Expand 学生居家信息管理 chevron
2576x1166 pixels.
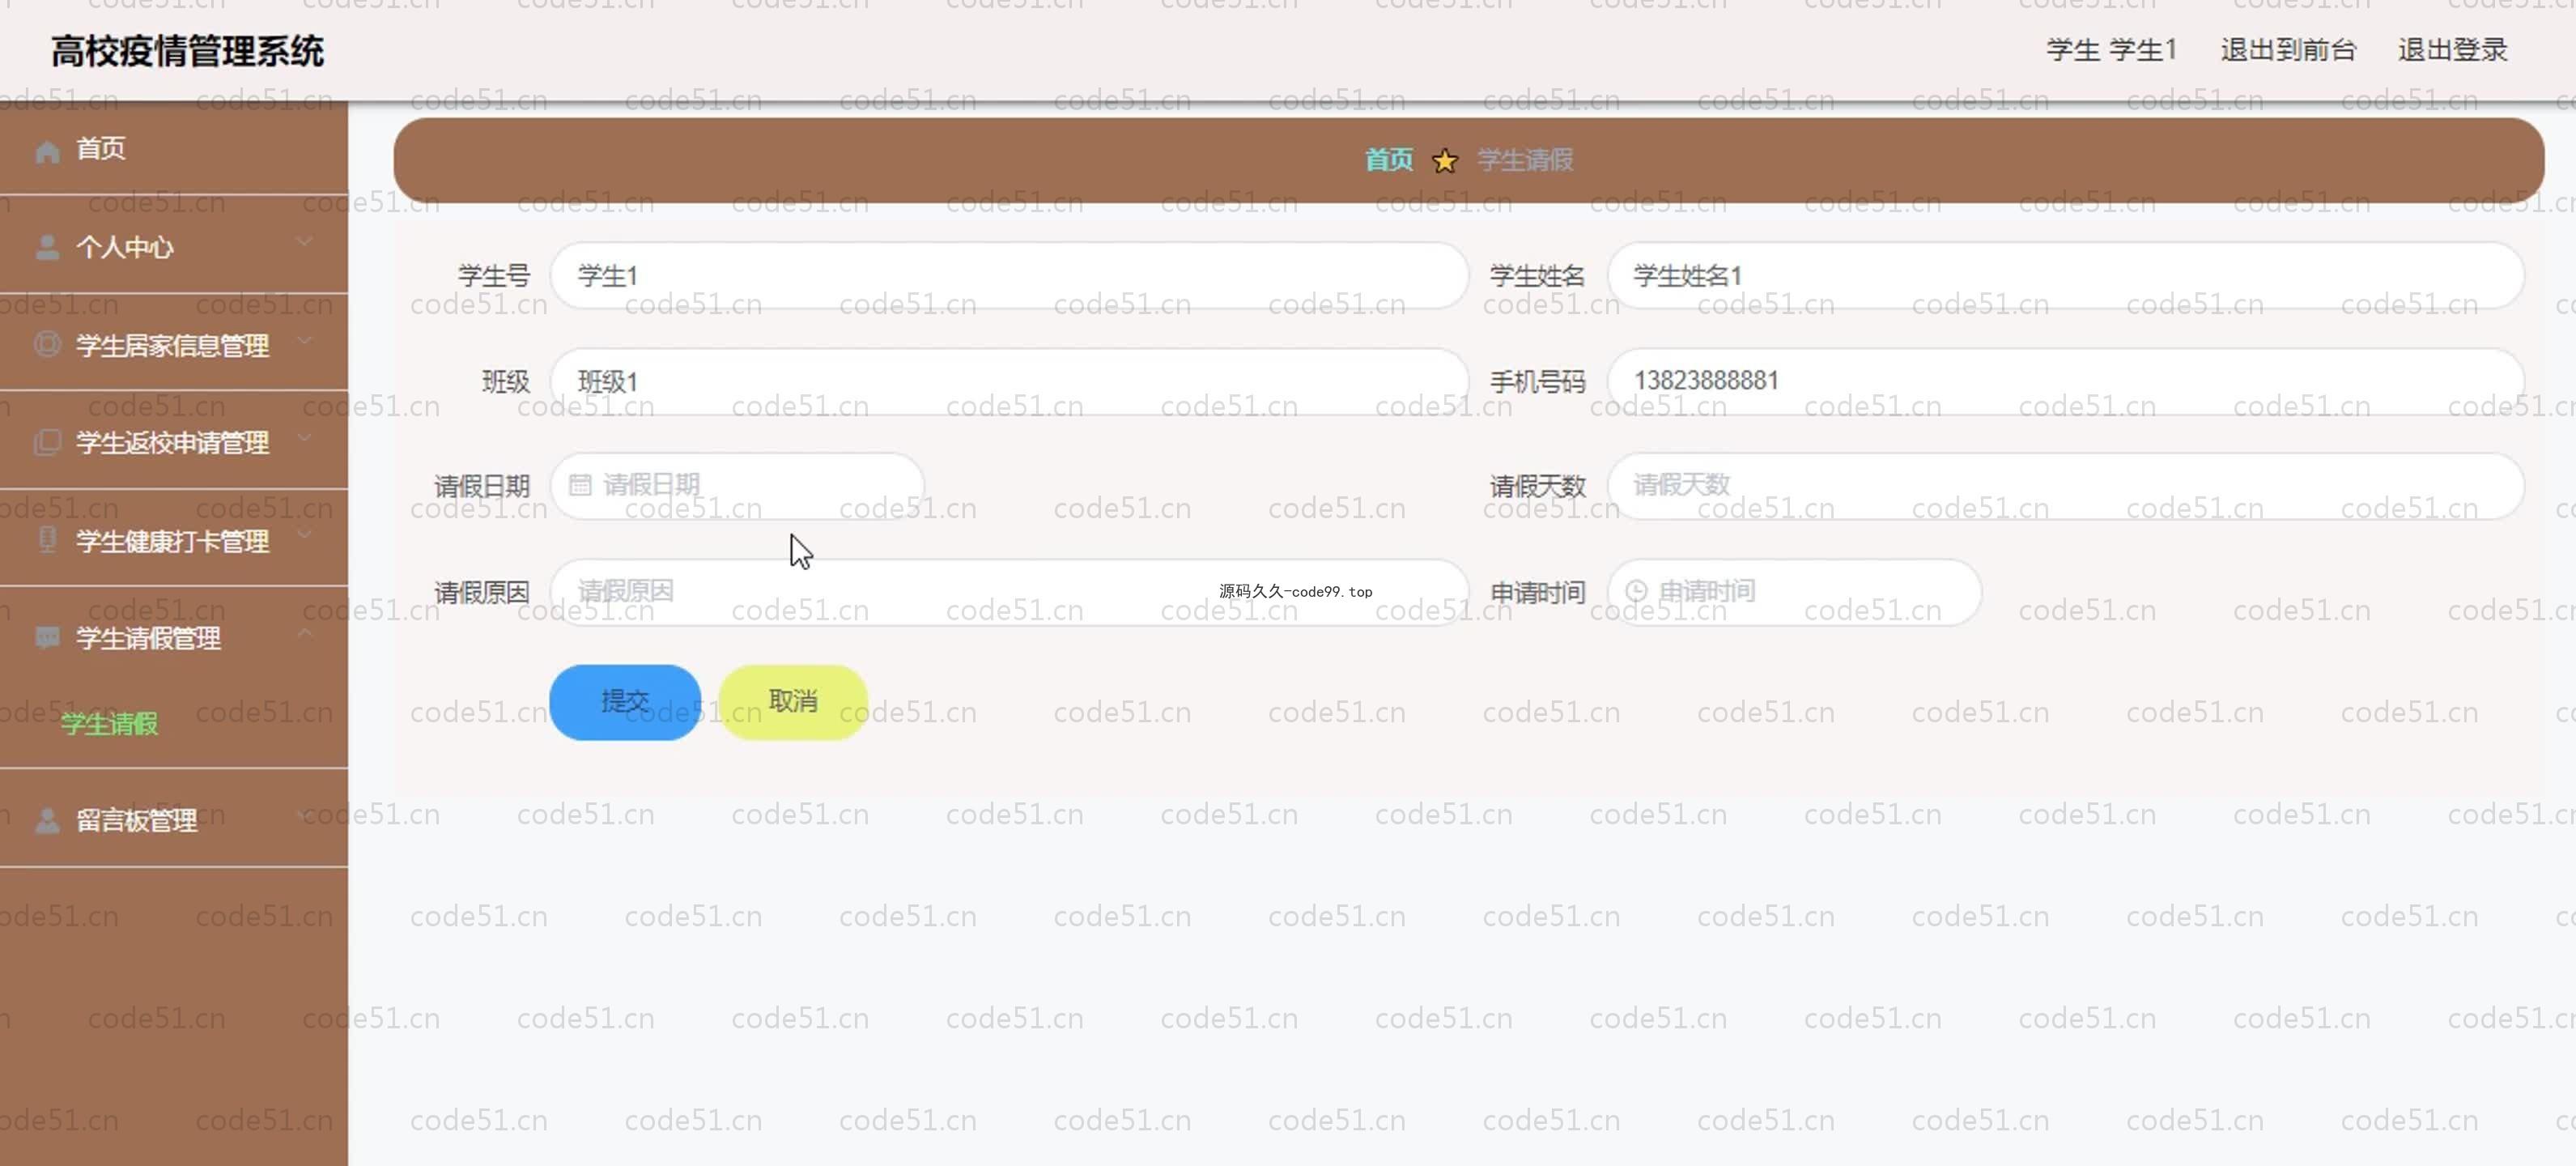(x=305, y=340)
